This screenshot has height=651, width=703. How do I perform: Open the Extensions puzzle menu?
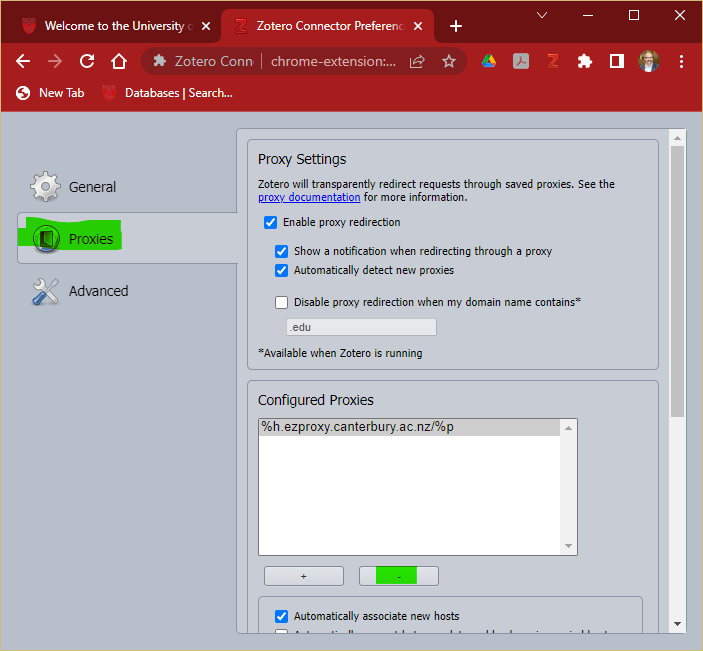click(585, 61)
